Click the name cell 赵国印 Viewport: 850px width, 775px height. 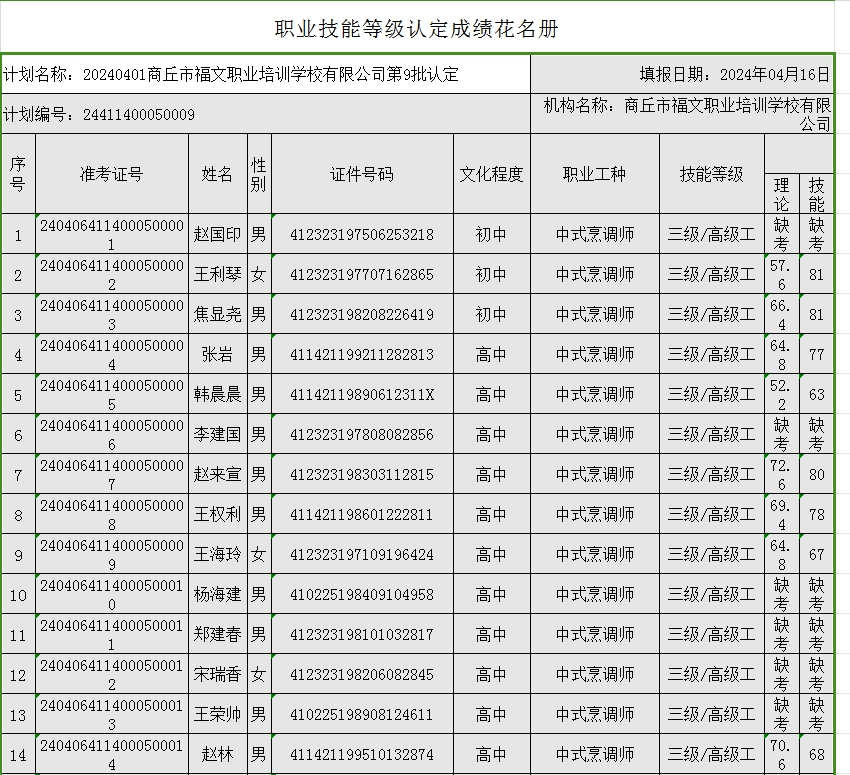(217, 234)
